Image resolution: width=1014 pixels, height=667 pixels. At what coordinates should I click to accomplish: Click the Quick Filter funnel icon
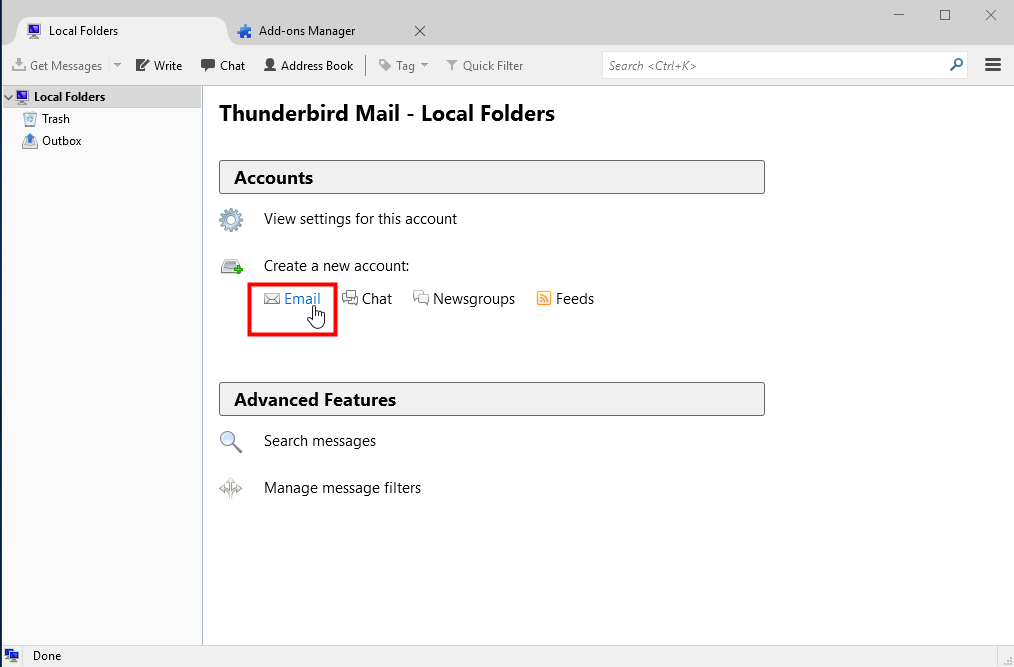[452, 65]
